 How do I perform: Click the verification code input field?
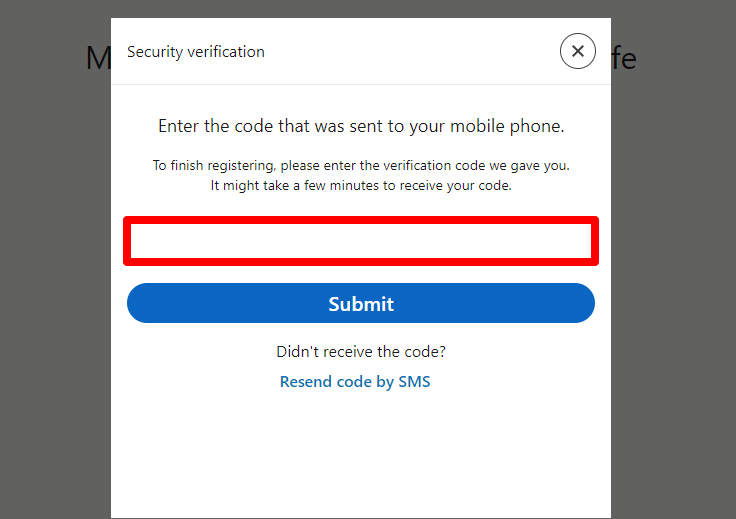tap(360, 241)
